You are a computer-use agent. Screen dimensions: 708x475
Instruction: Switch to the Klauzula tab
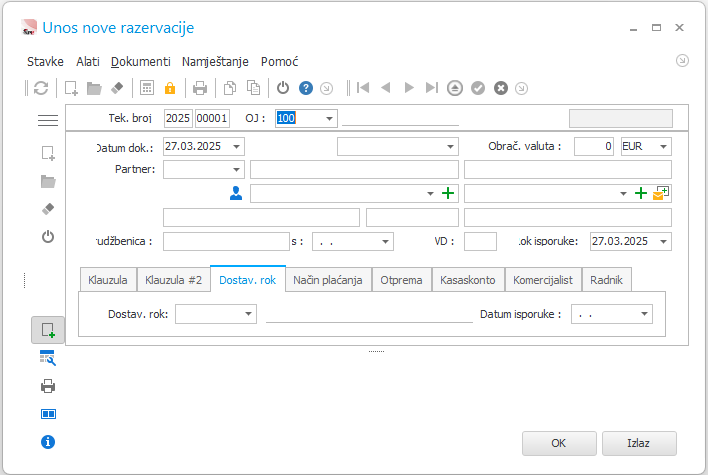[108, 280]
